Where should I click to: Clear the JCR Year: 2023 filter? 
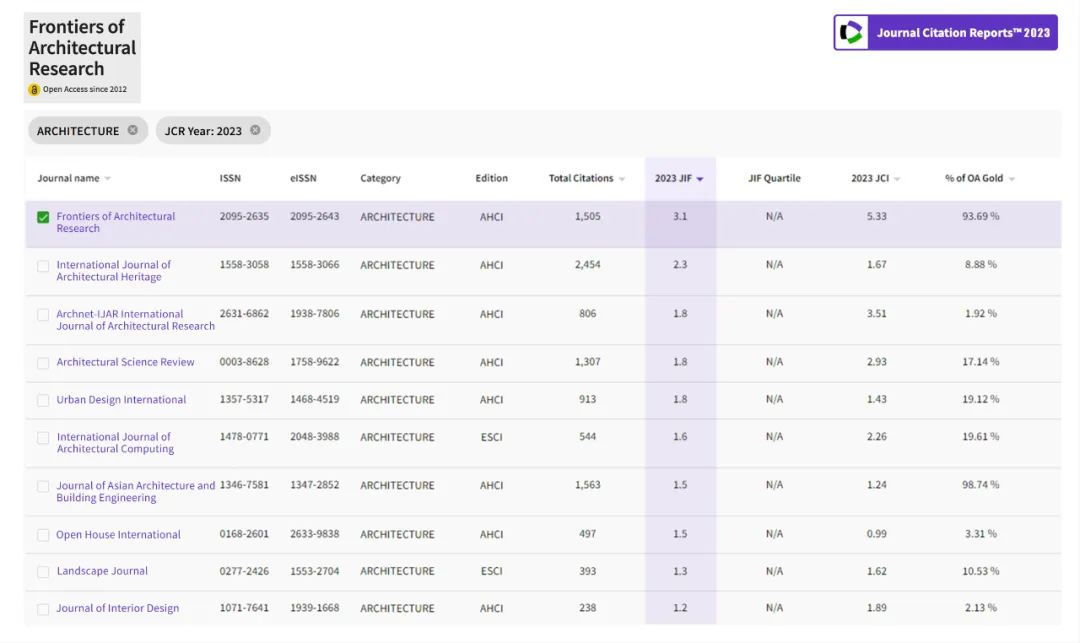point(255,130)
